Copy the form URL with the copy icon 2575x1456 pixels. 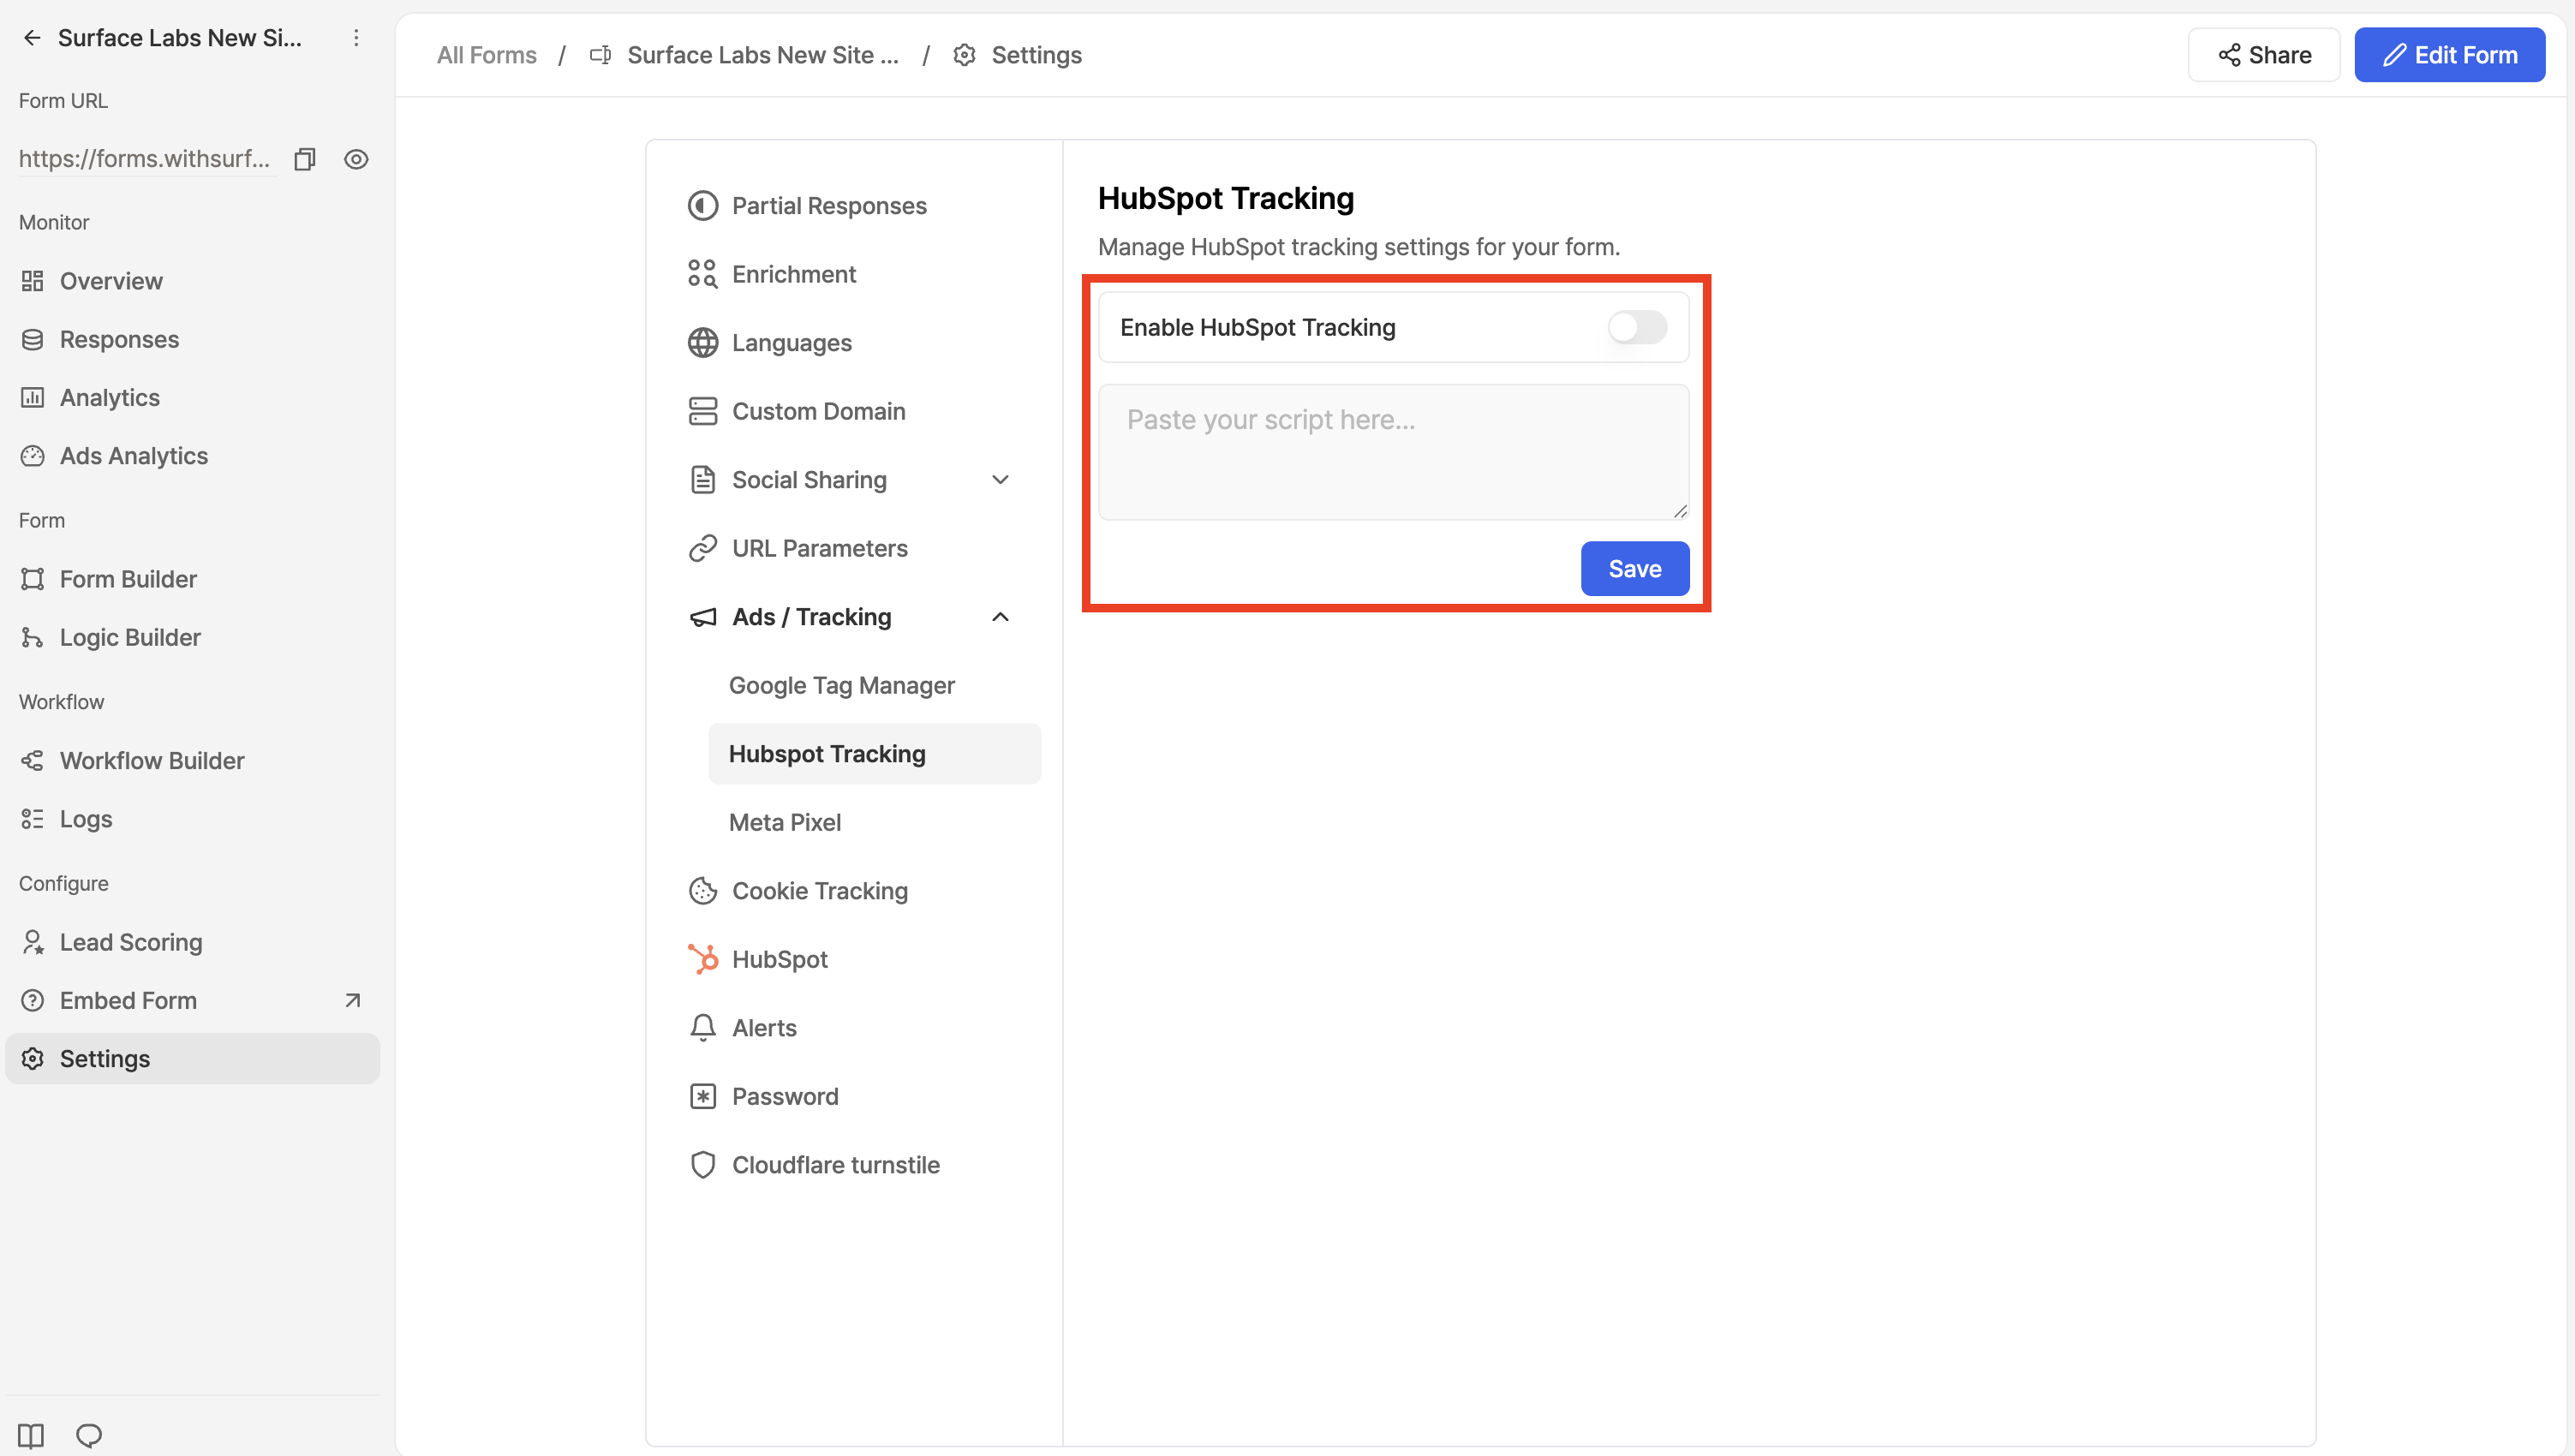[x=305, y=159]
